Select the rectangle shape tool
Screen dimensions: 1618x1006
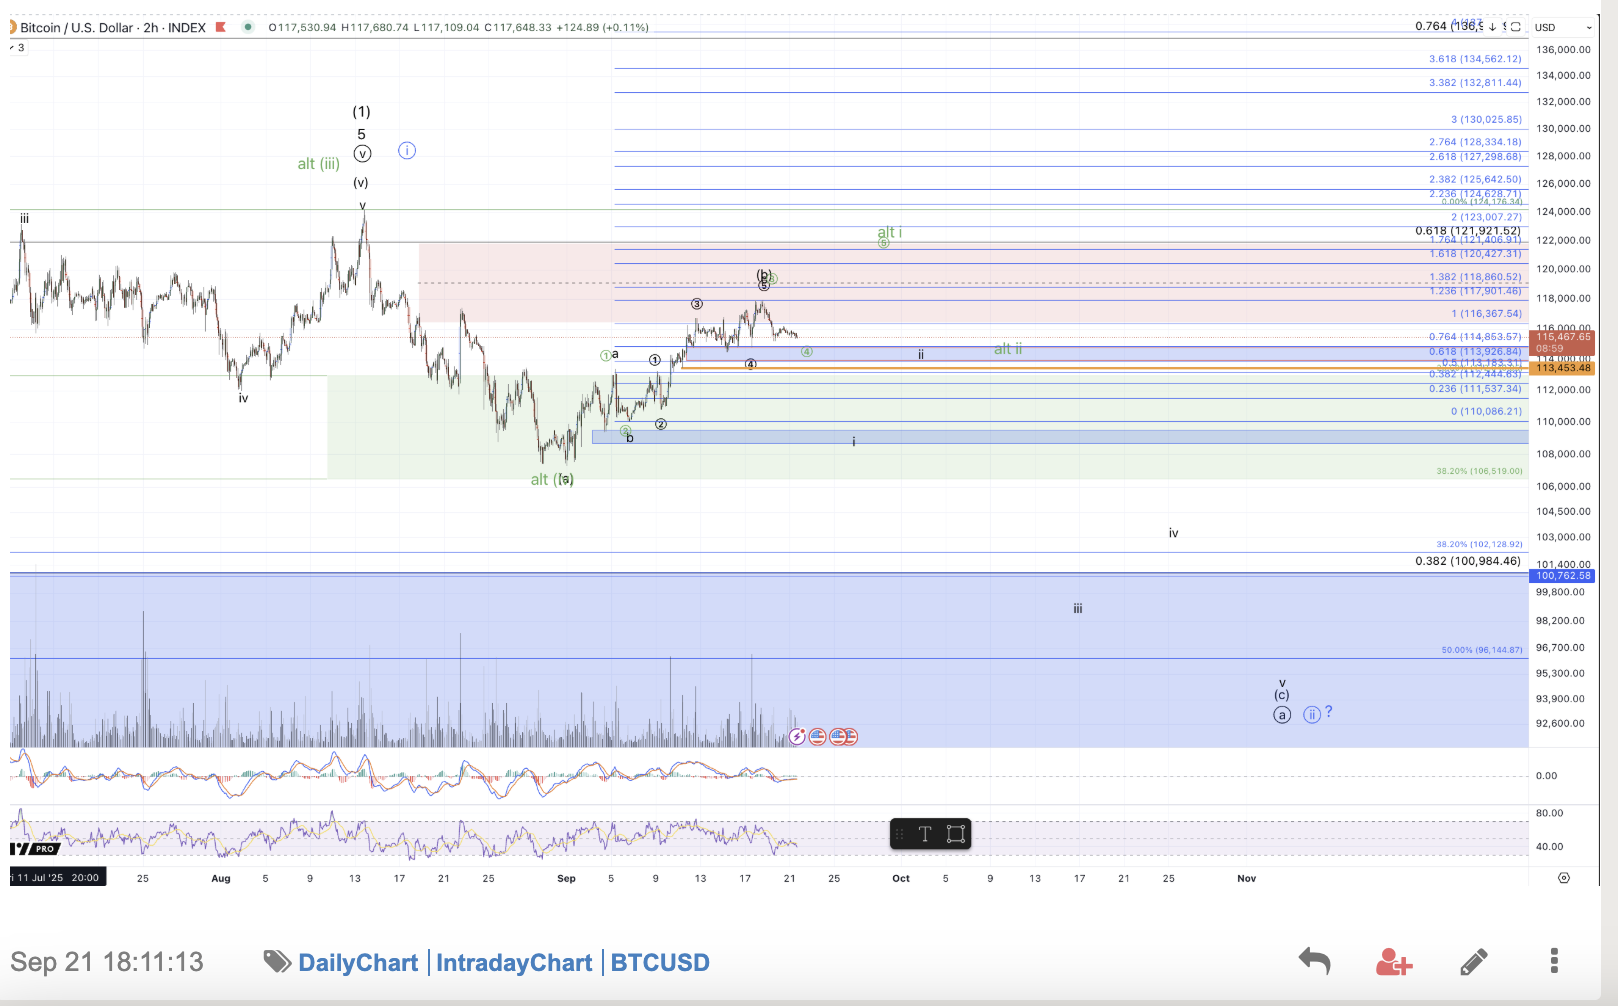pos(955,834)
